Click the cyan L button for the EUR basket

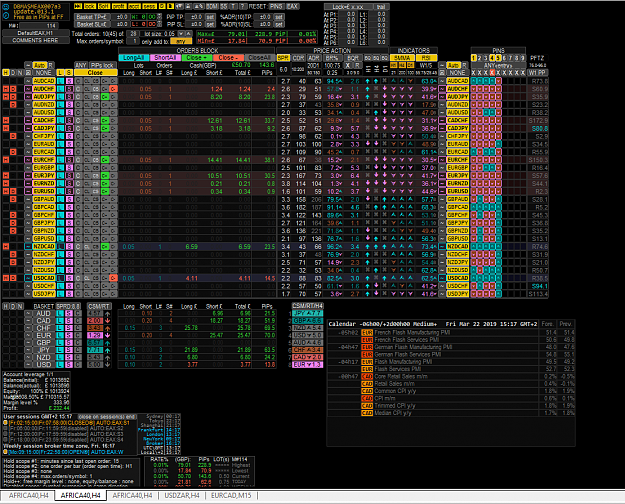pyautogui.click(x=59, y=335)
